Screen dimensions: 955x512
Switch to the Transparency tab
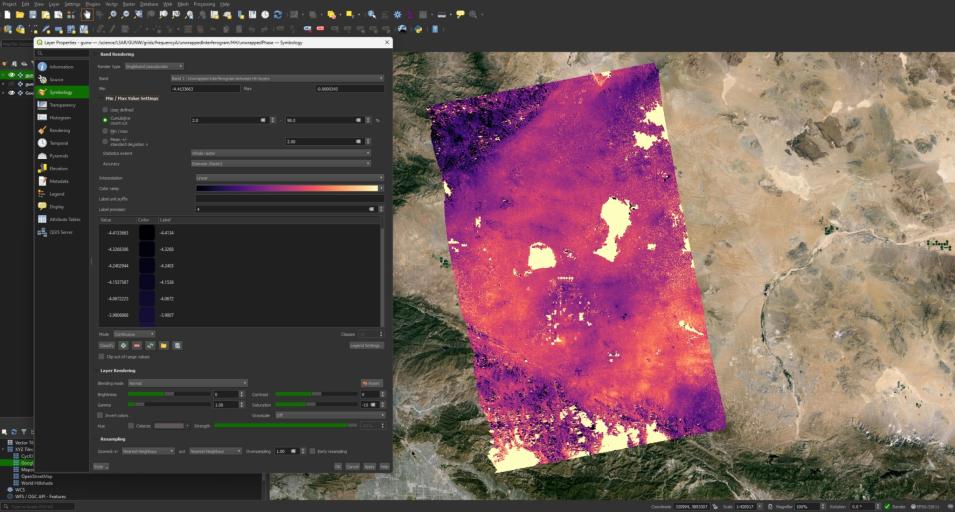coord(62,105)
